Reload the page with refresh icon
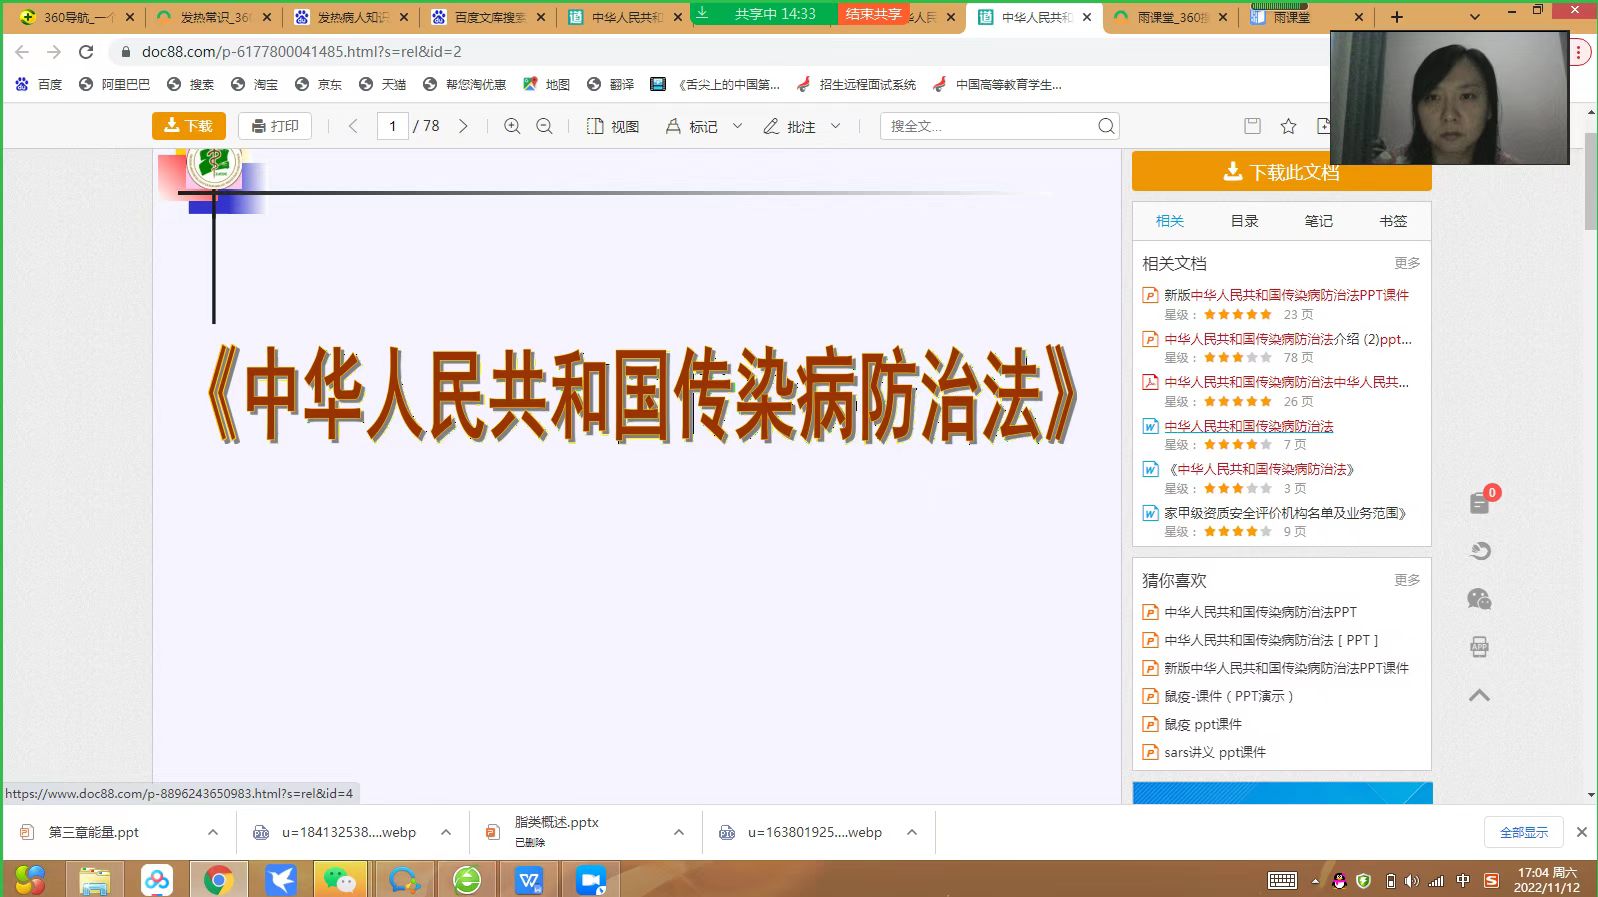 pyautogui.click(x=86, y=52)
